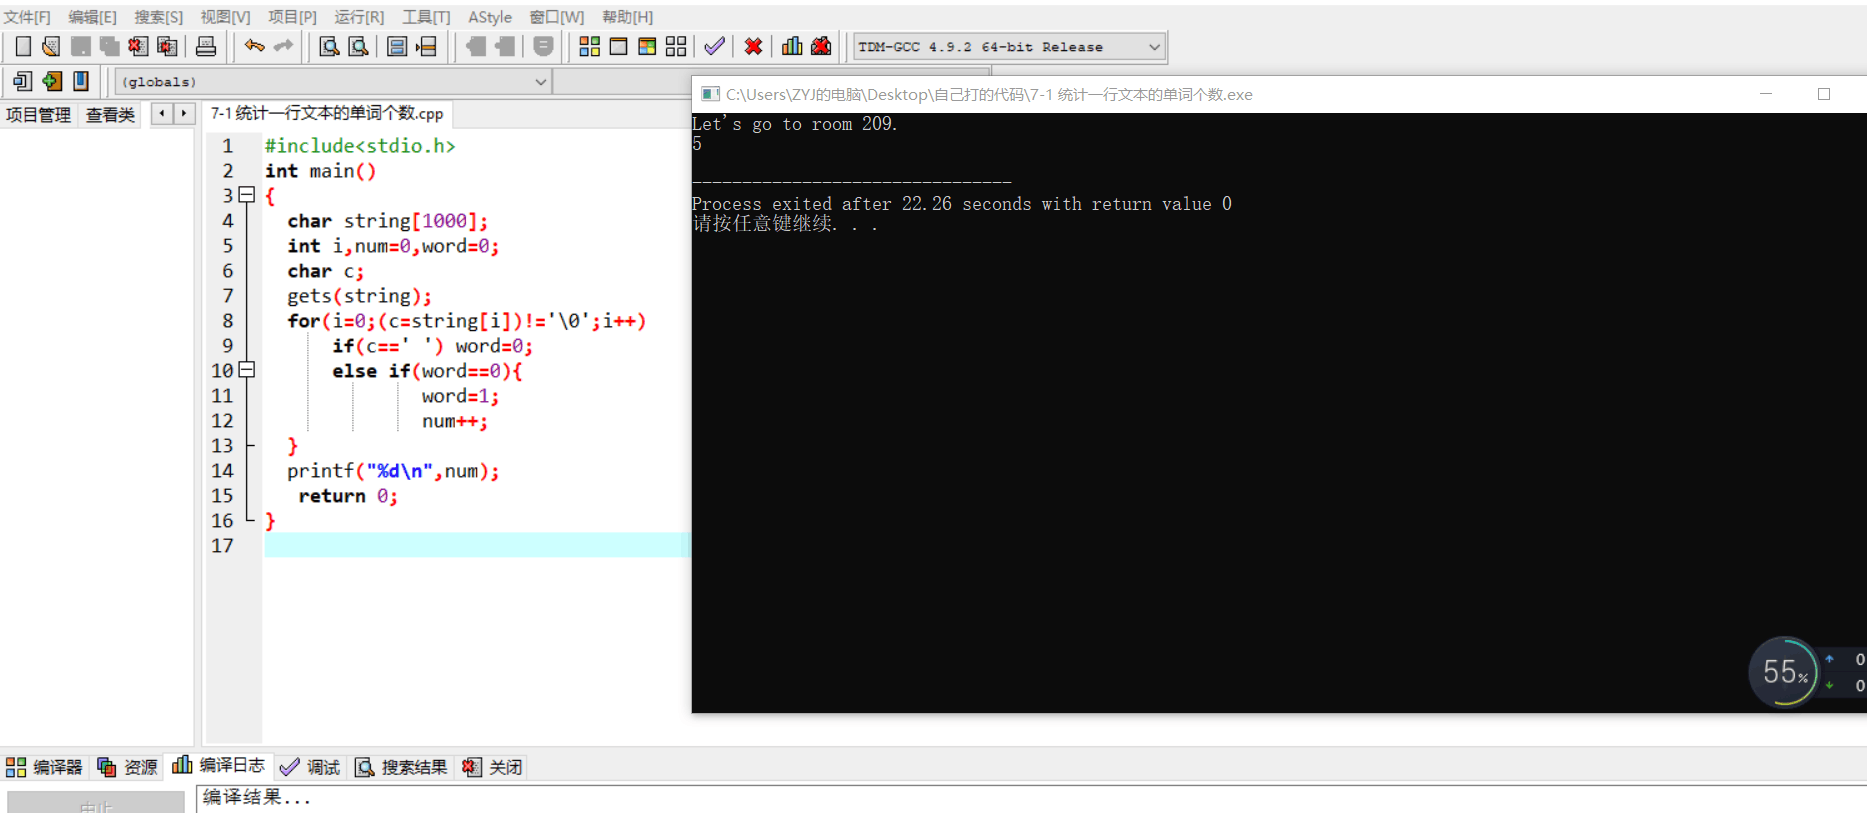Open the 项目[P] menu
1867x813 pixels.
(x=292, y=17)
